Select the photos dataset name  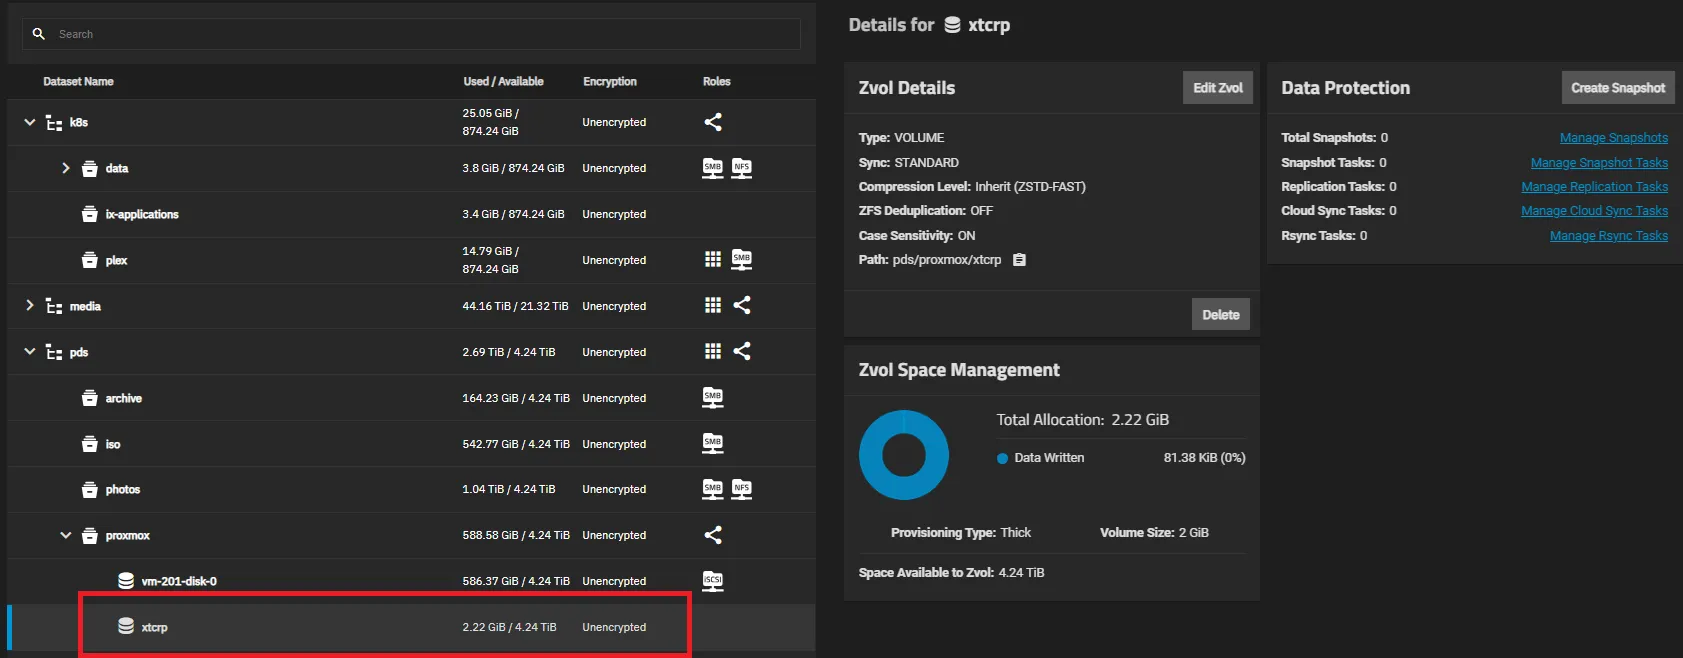(123, 489)
